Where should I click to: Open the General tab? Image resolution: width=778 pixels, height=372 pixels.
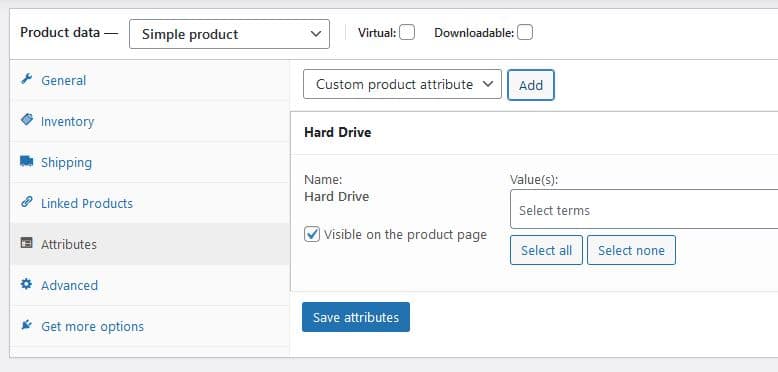click(149, 80)
